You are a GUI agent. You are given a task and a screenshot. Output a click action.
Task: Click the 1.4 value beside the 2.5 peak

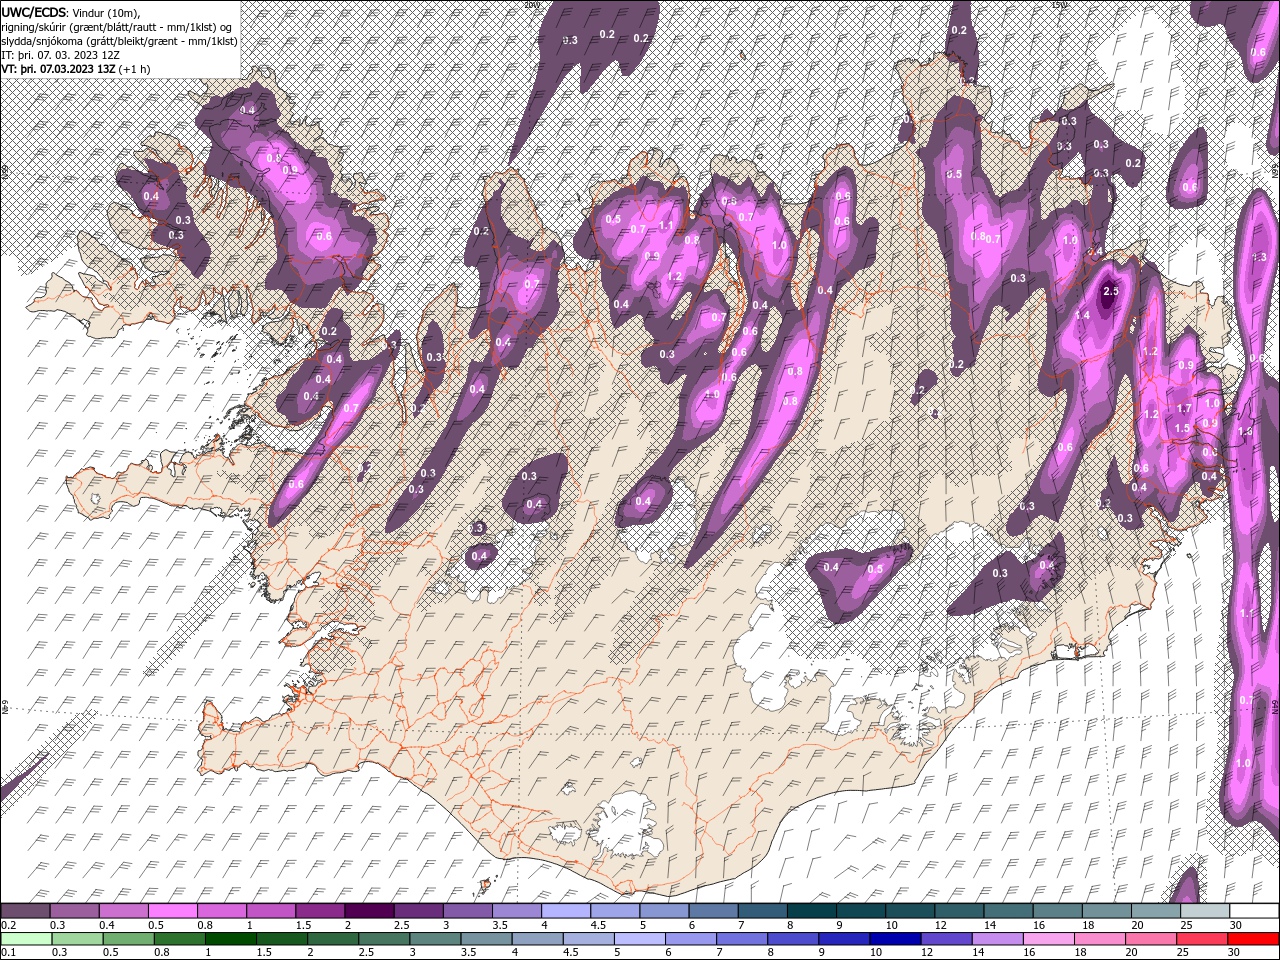click(1082, 315)
